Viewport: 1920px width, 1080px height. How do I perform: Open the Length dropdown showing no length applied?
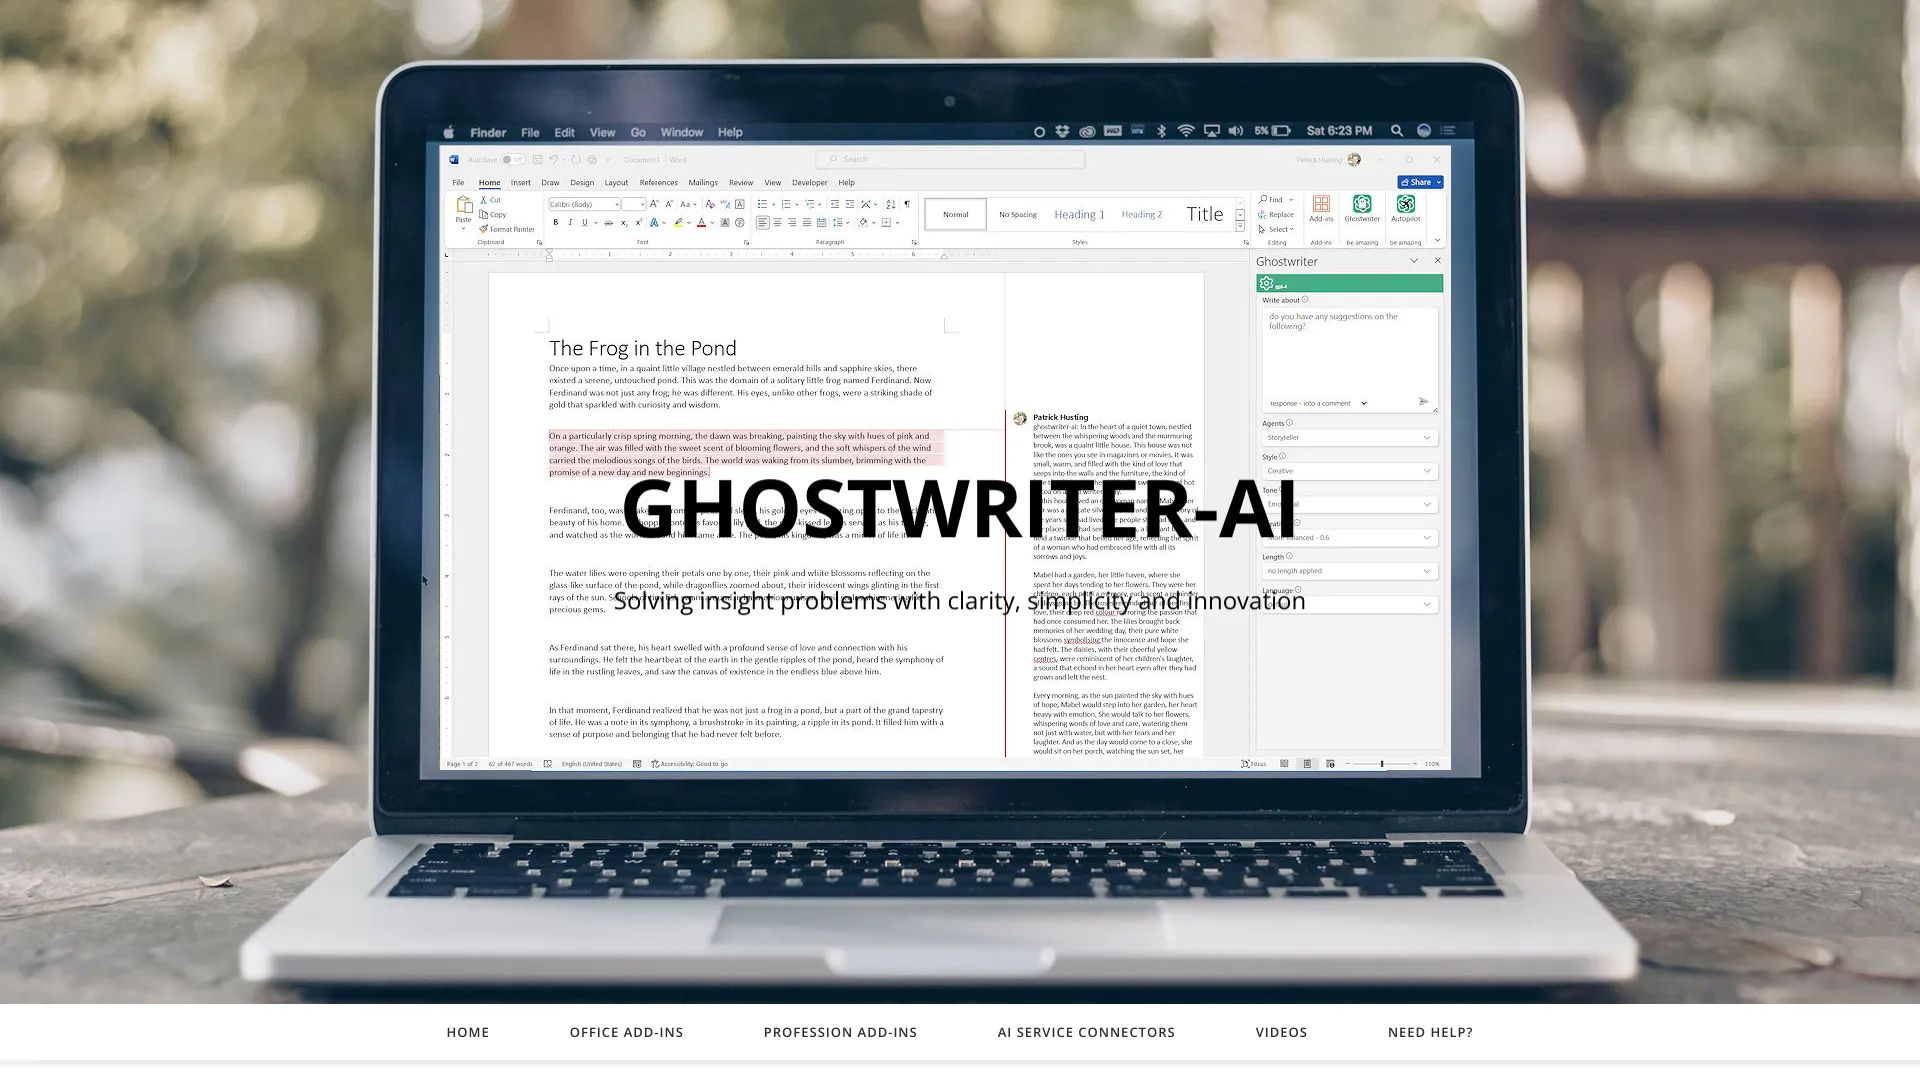click(x=1349, y=570)
